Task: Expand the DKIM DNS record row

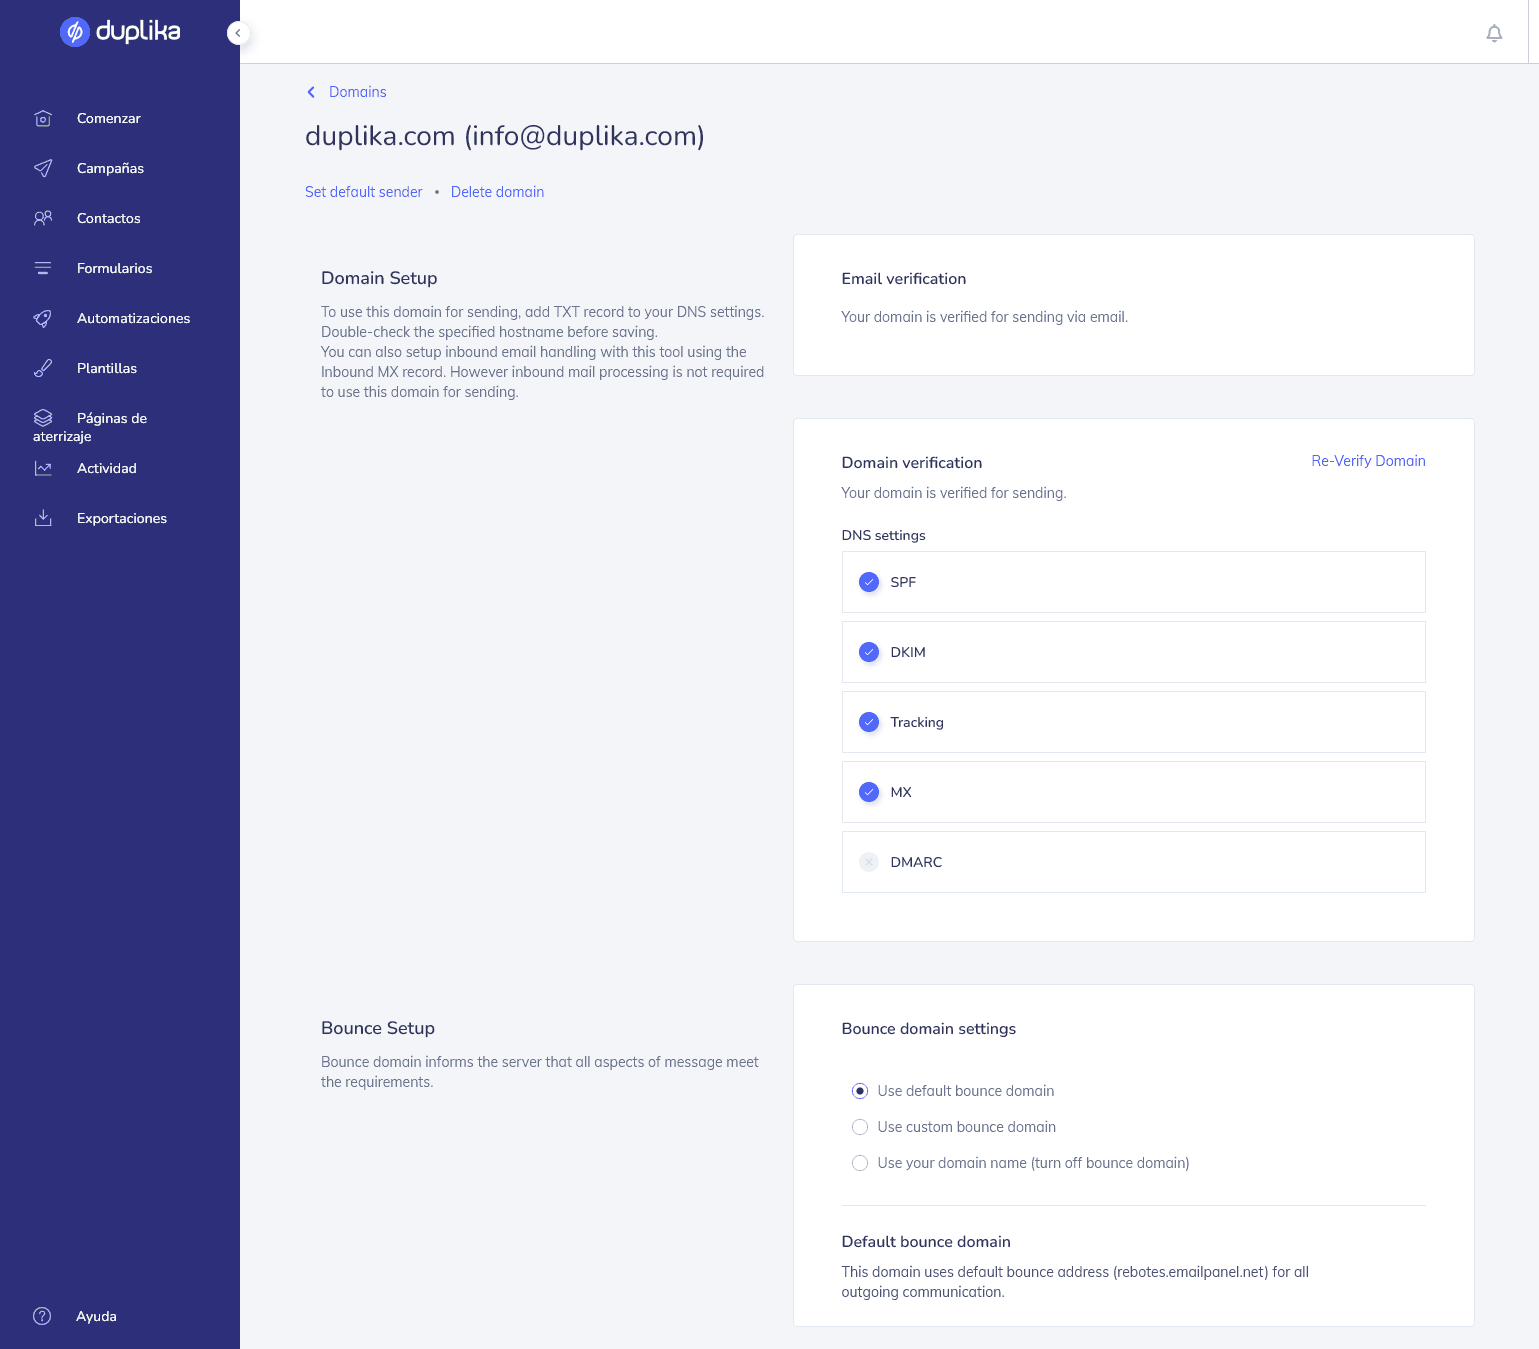Action: (x=1133, y=652)
